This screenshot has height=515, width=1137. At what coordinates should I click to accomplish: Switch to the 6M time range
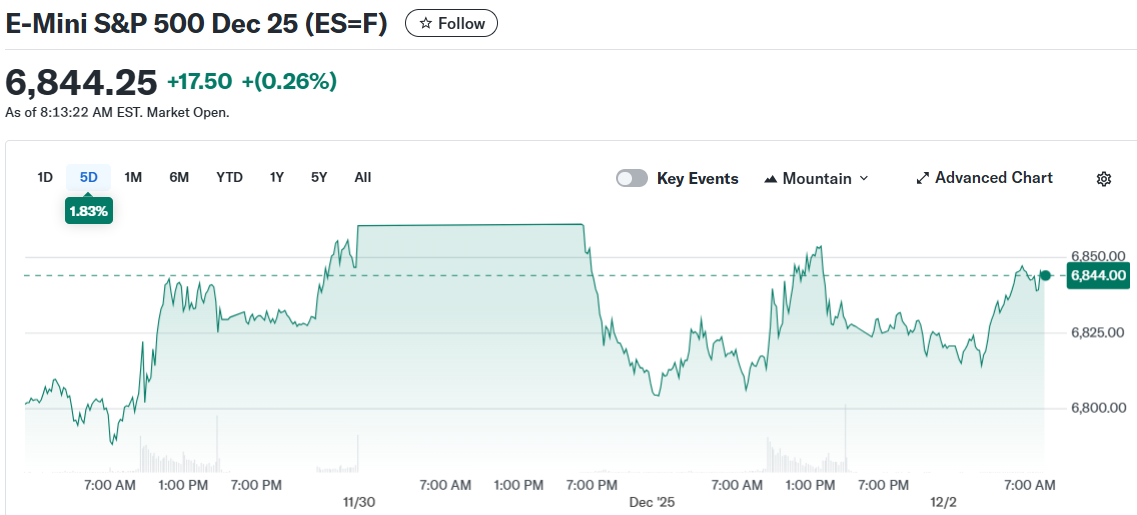[179, 177]
